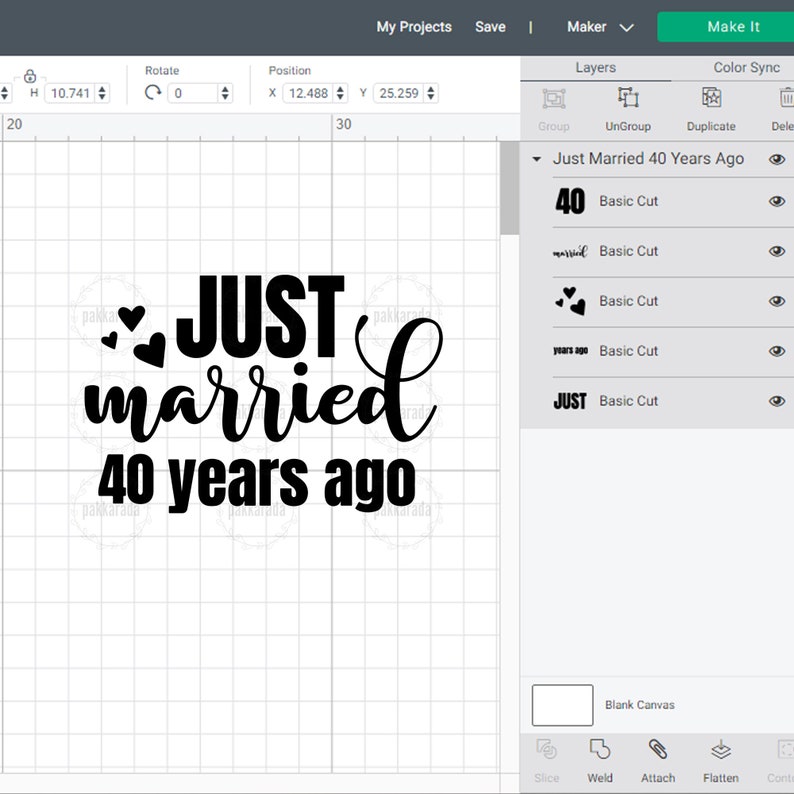Viewport: 794px width, 794px height.
Task: Click the green Make It button
Action: pyautogui.click(x=726, y=27)
